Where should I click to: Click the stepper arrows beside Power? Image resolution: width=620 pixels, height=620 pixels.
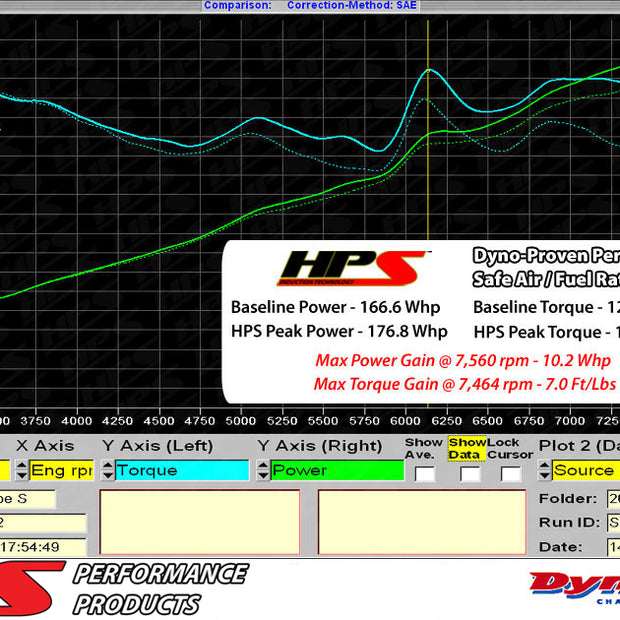point(263,470)
